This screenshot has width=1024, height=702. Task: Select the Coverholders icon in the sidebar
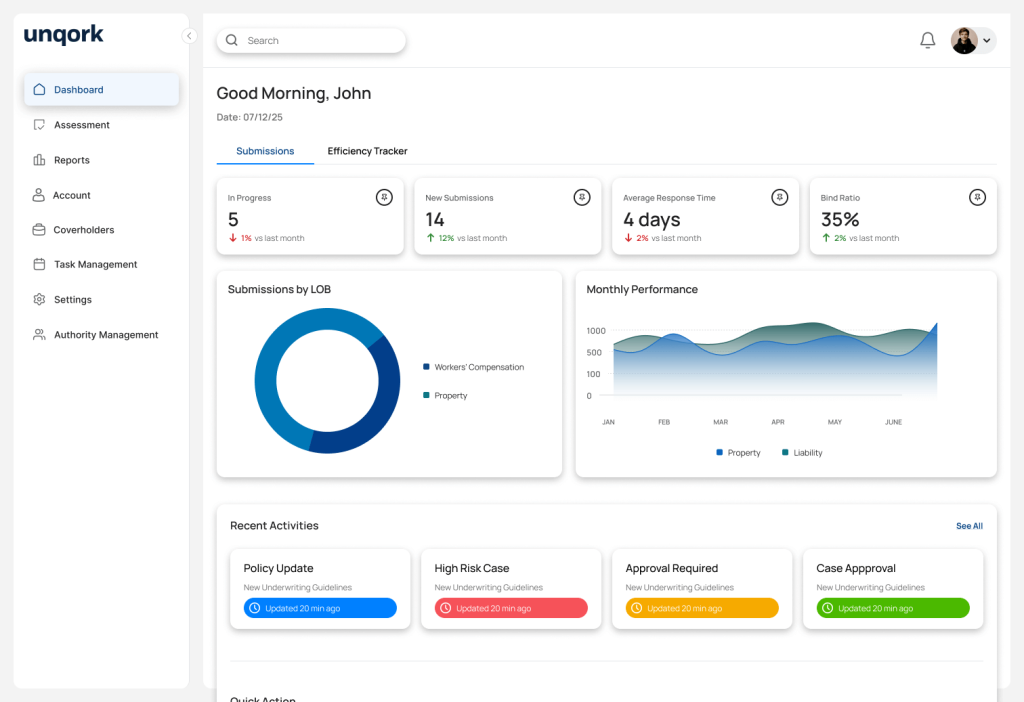pos(39,230)
